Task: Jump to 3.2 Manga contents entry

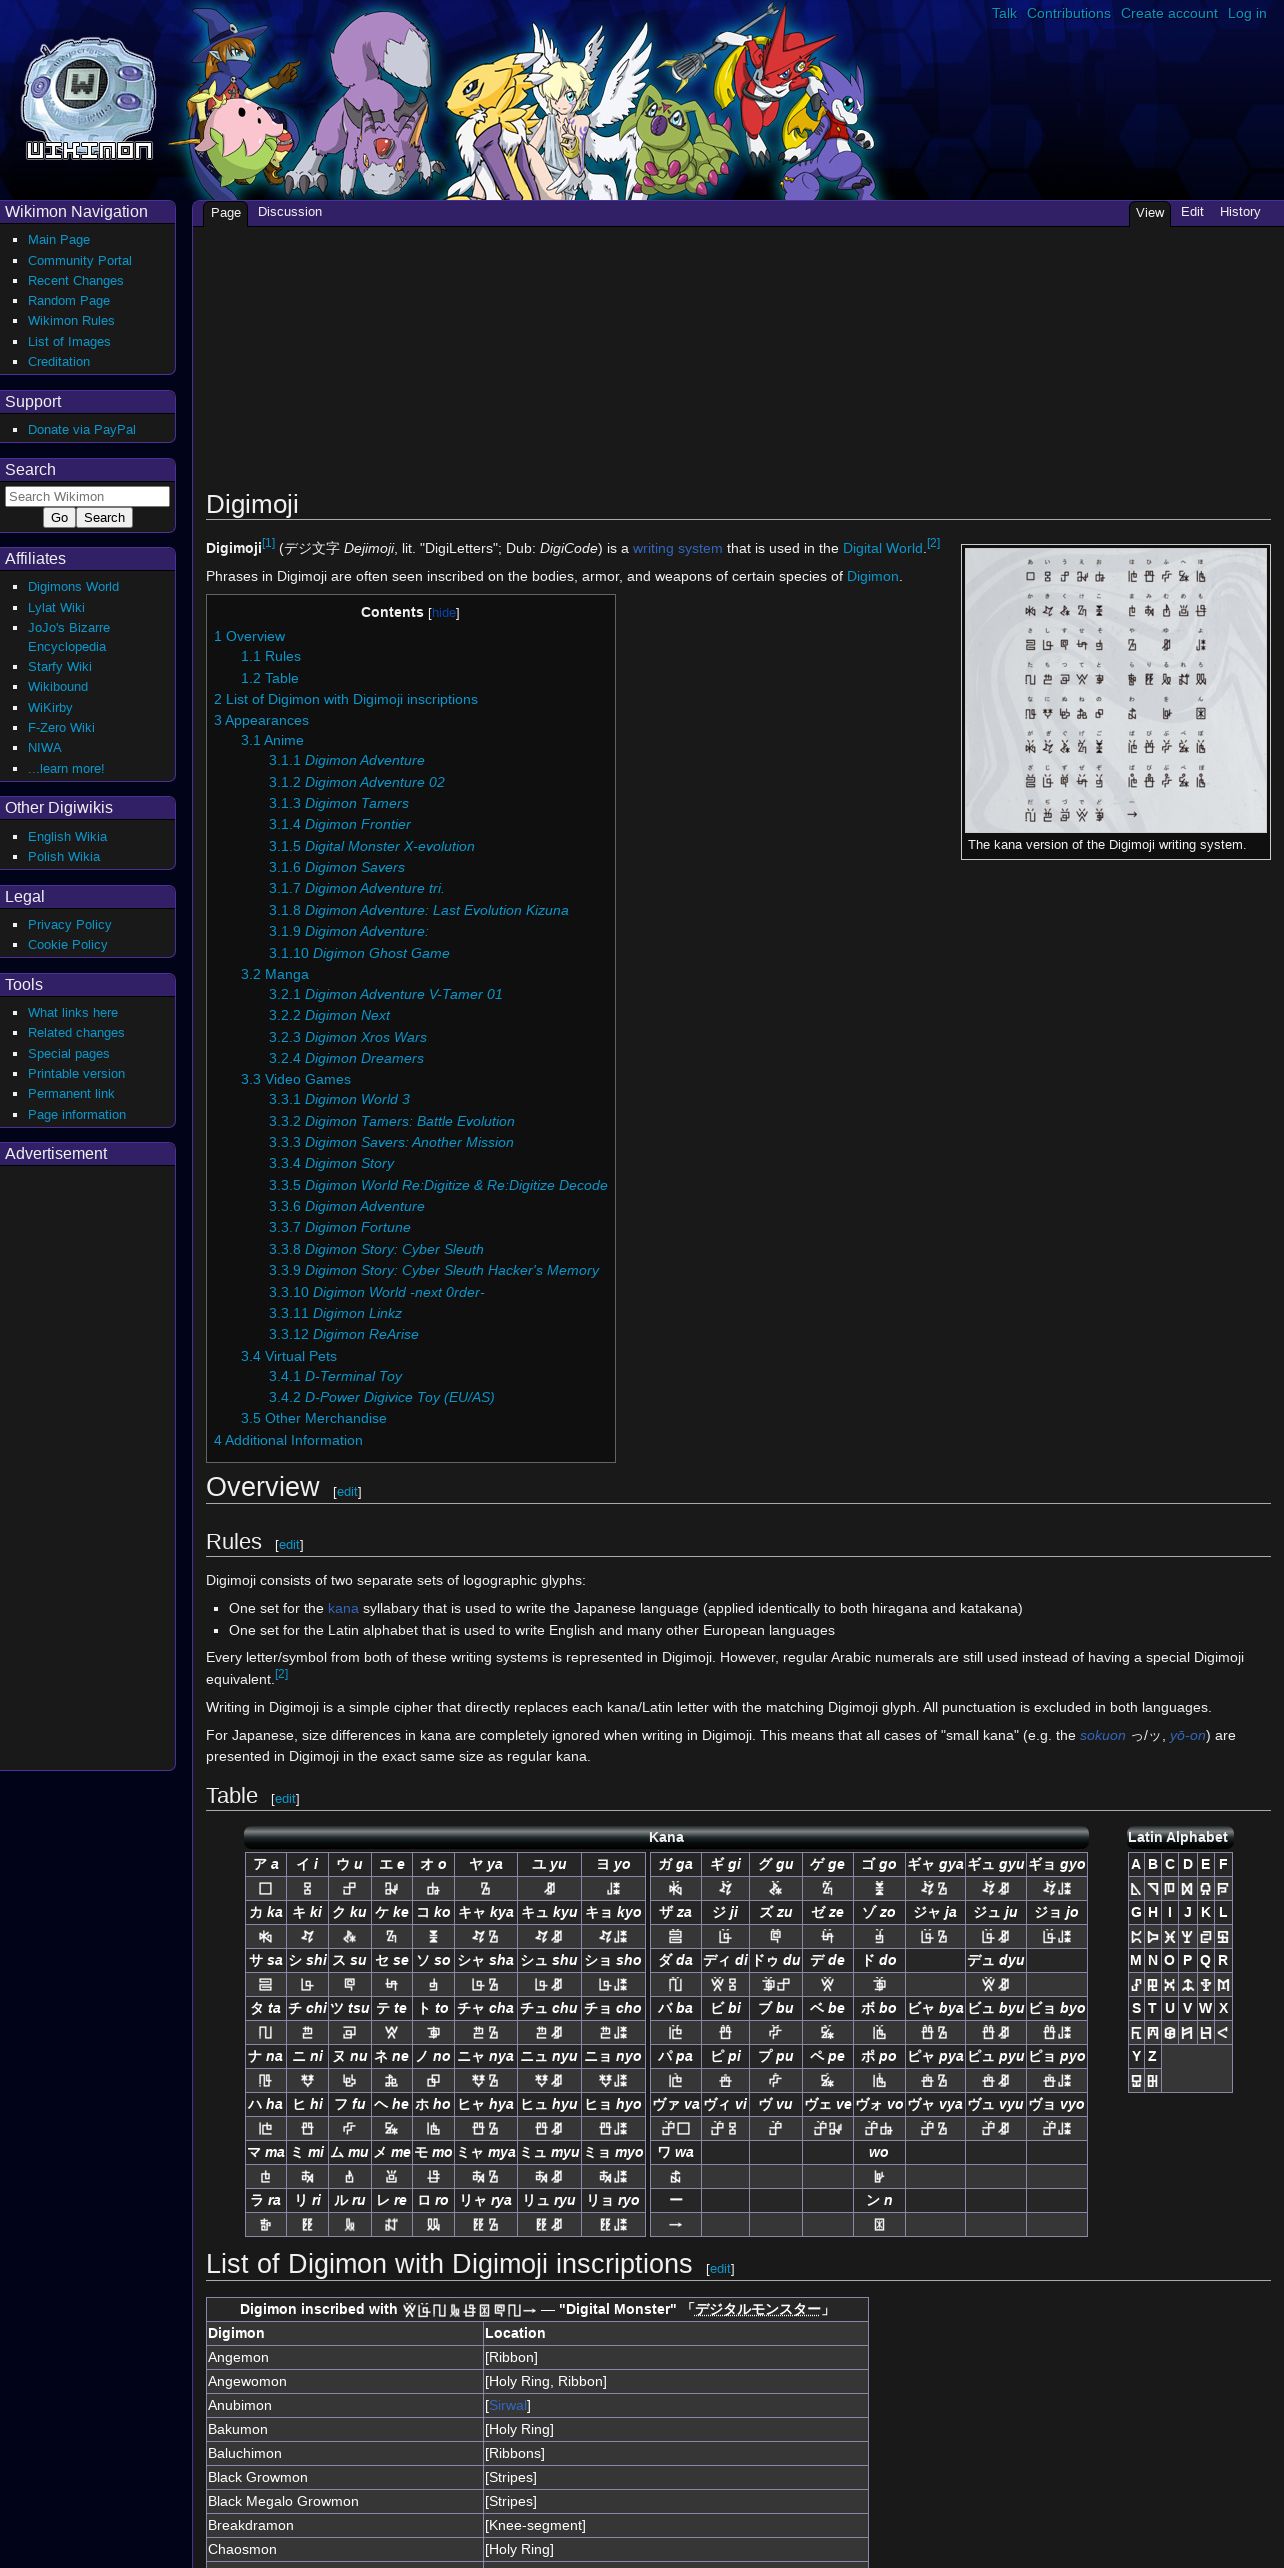Action: (275, 974)
